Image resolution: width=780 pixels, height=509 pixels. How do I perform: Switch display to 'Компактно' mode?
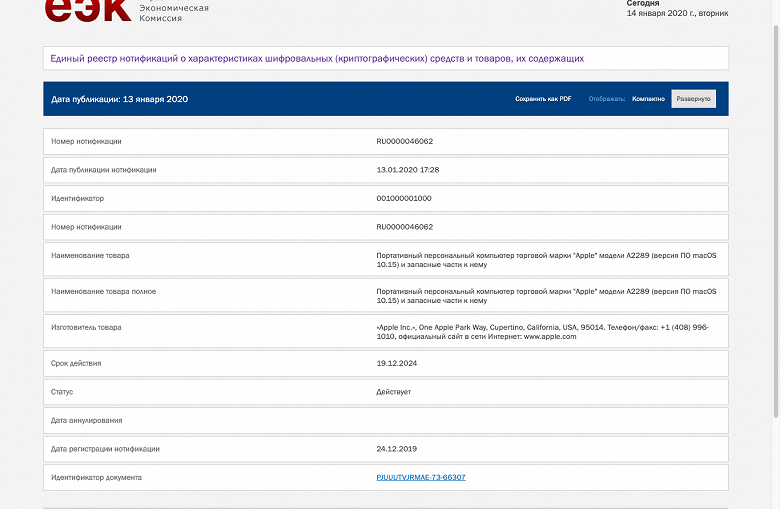point(648,99)
